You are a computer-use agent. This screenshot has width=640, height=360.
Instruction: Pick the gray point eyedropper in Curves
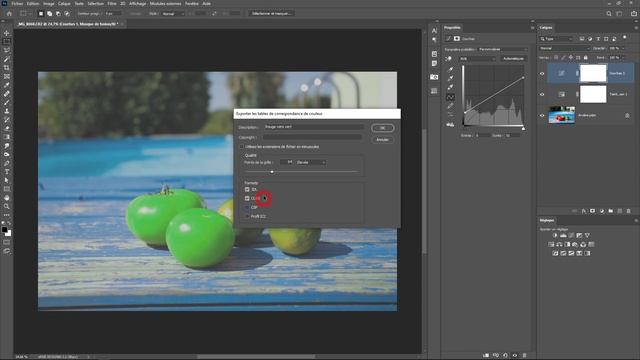click(450, 78)
